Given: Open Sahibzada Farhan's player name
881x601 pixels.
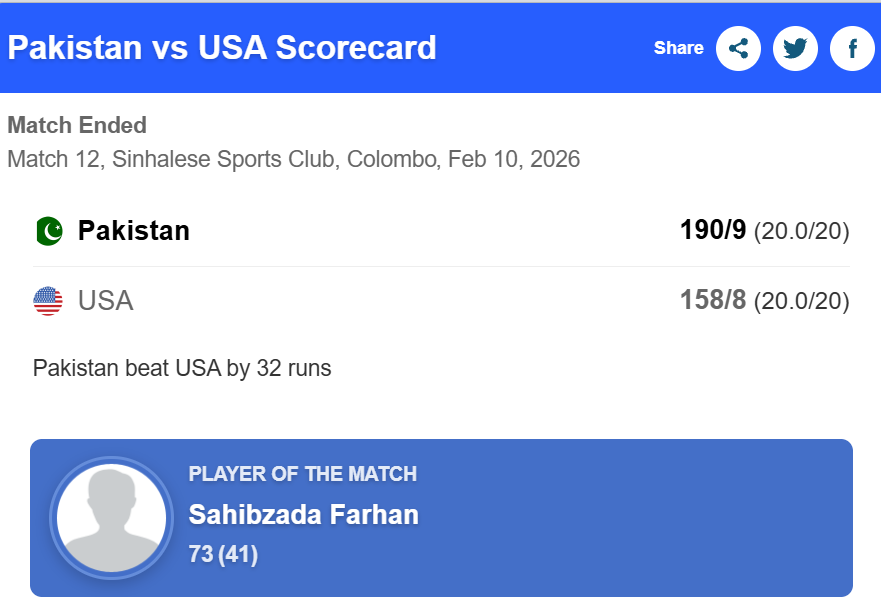Looking at the screenshot, I should click(303, 515).
